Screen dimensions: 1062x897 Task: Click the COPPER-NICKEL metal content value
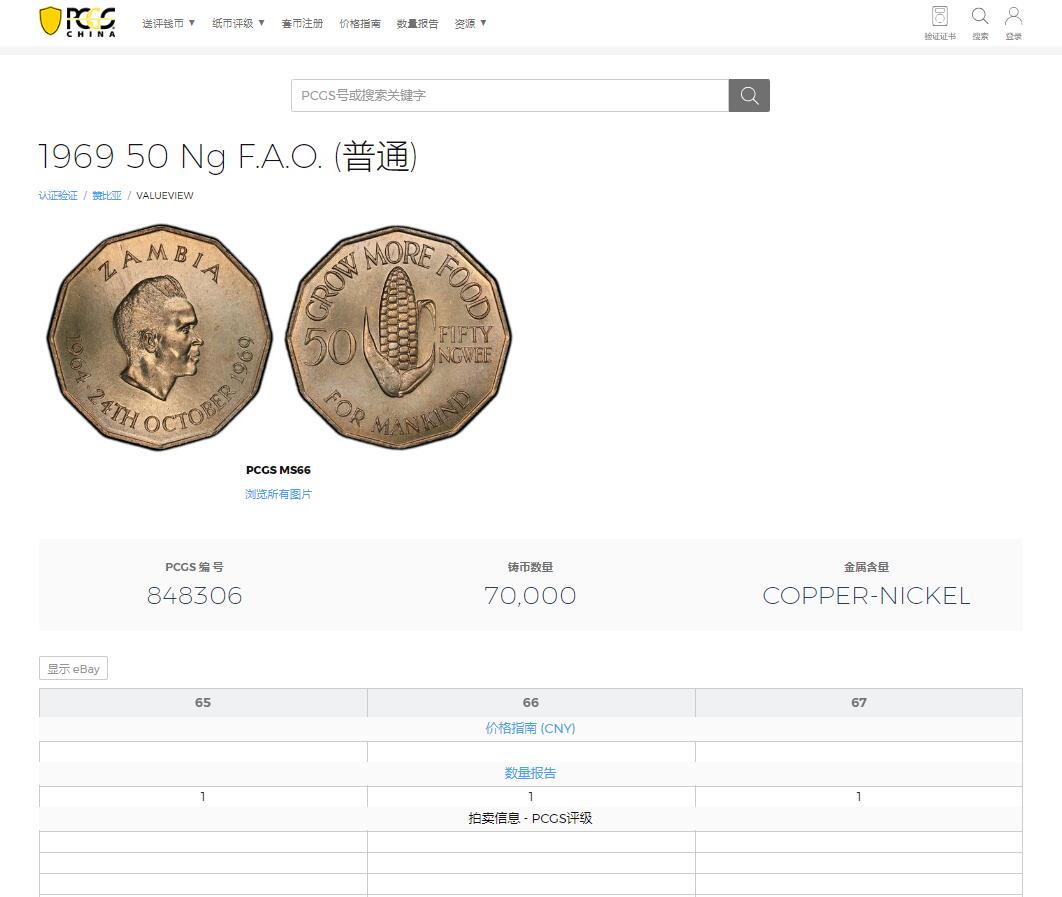click(866, 596)
